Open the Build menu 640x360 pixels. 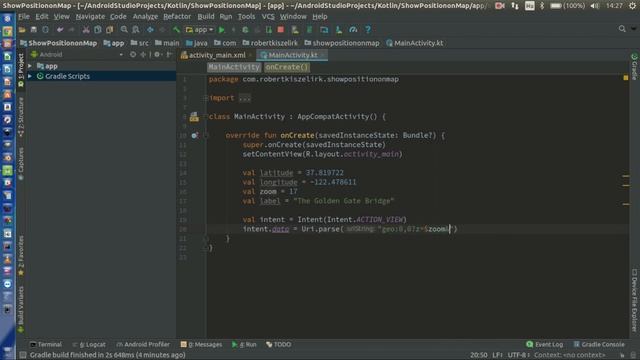click(206, 17)
